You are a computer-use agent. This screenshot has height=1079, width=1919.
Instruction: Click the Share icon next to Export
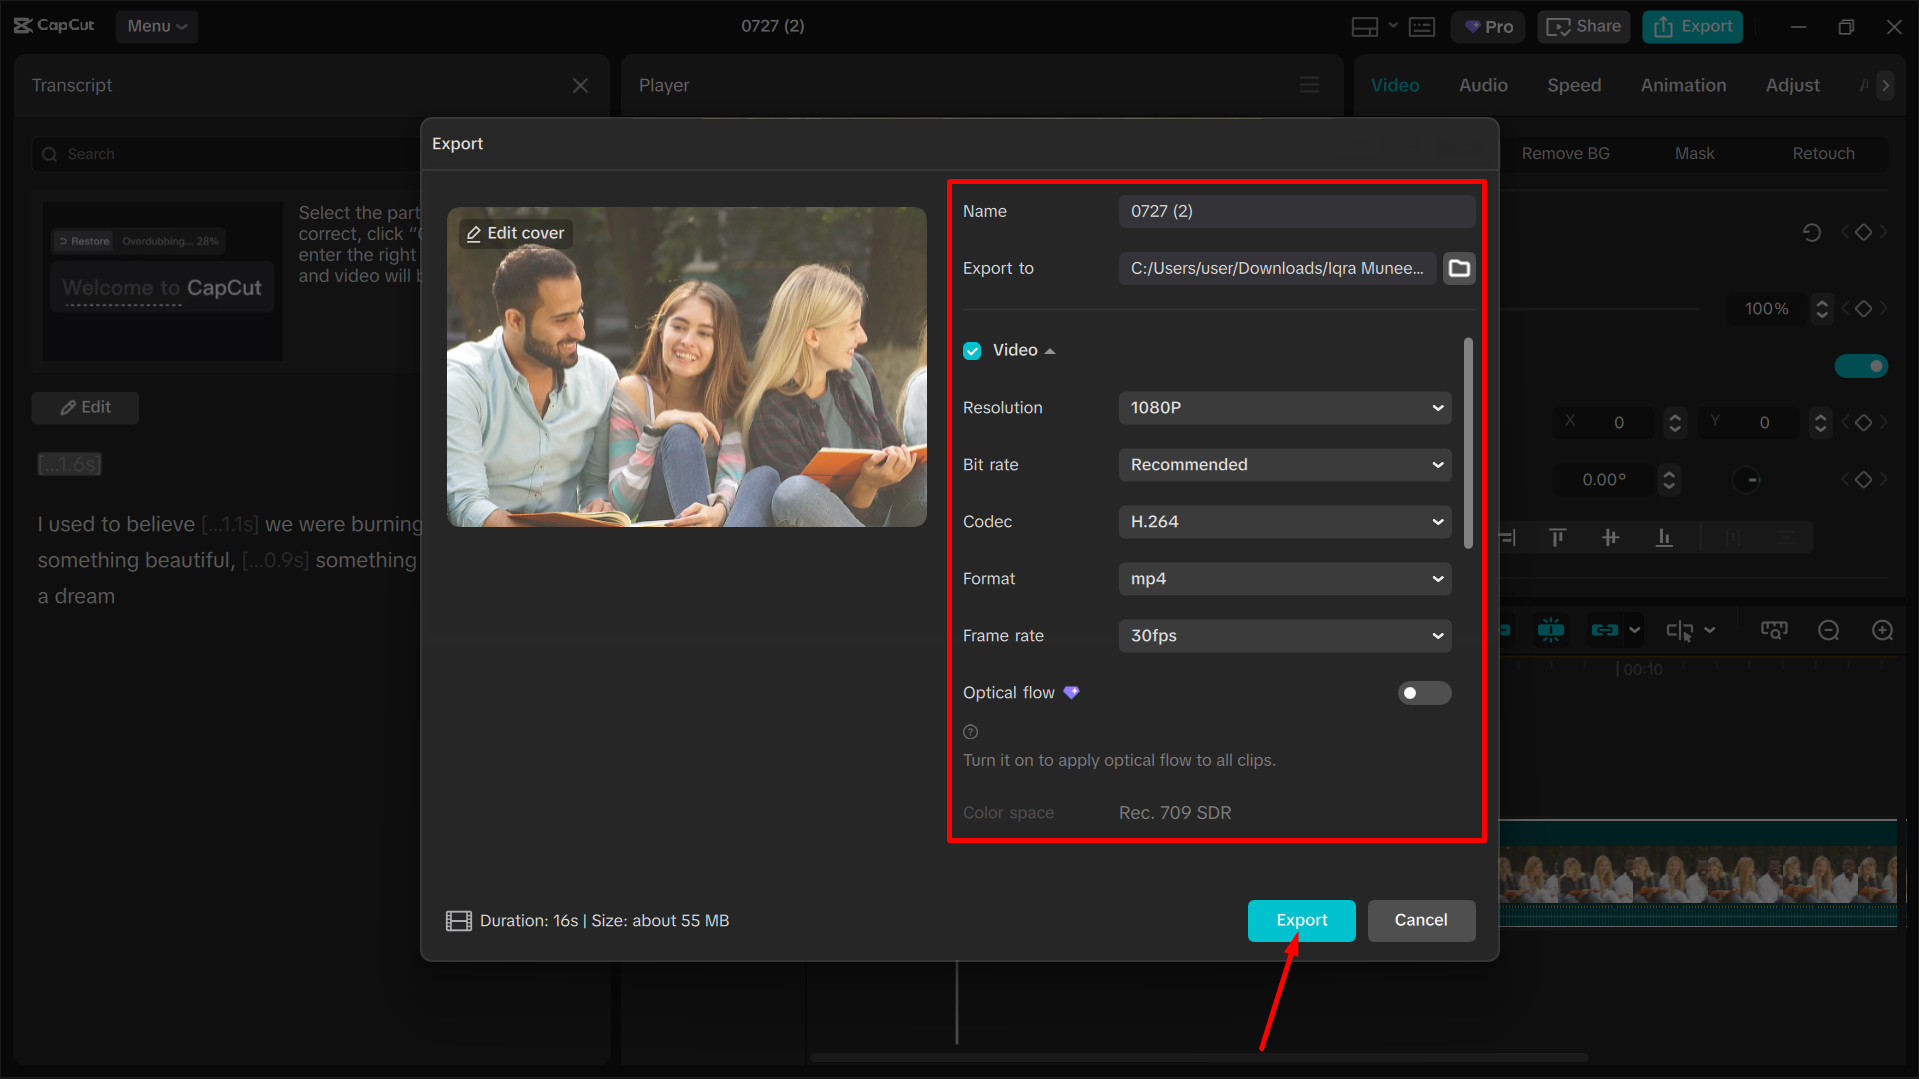coord(1560,26)
